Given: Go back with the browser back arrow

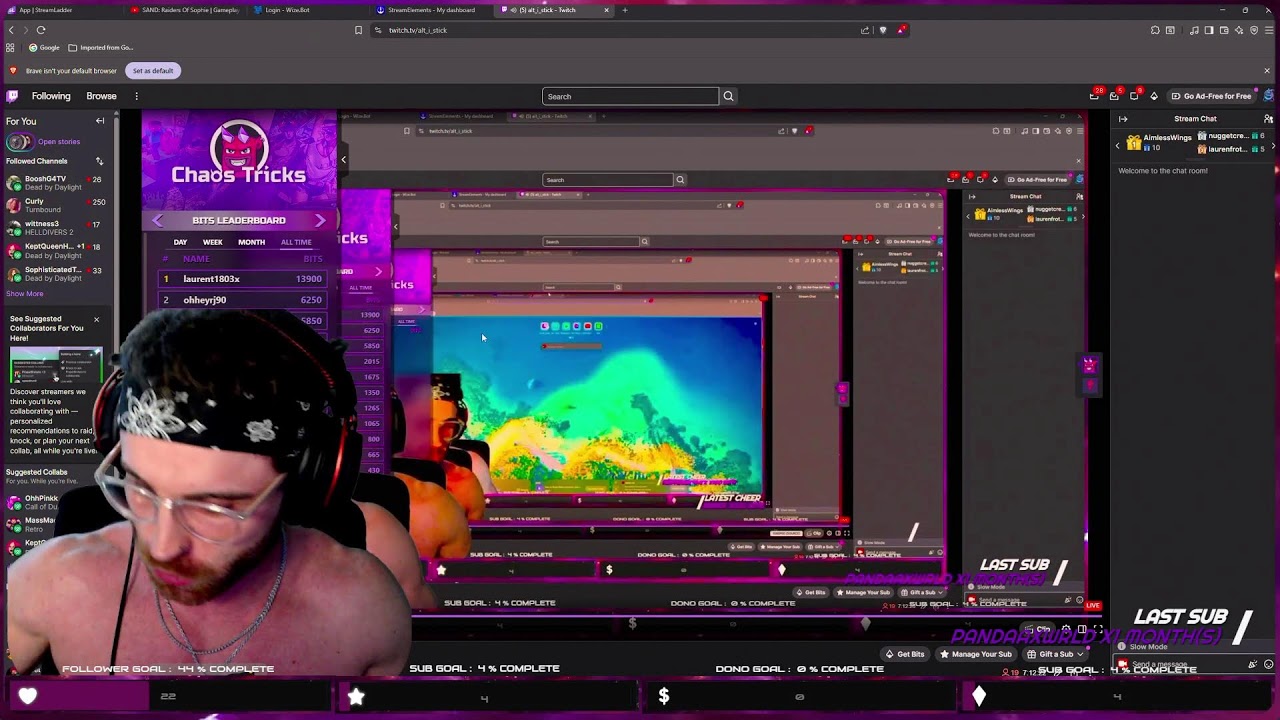Looking at the screenshot, I should (x=11, y=30).
